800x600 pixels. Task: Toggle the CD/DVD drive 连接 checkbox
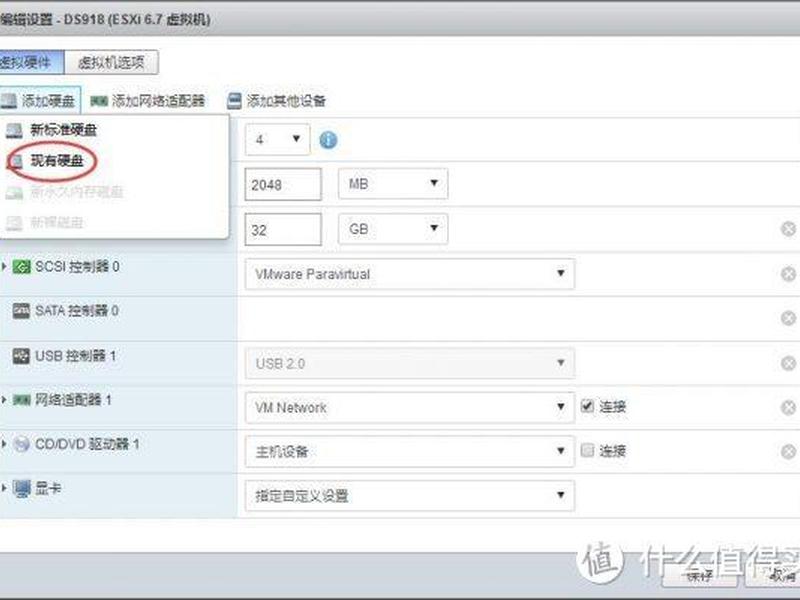coord(587,450)
